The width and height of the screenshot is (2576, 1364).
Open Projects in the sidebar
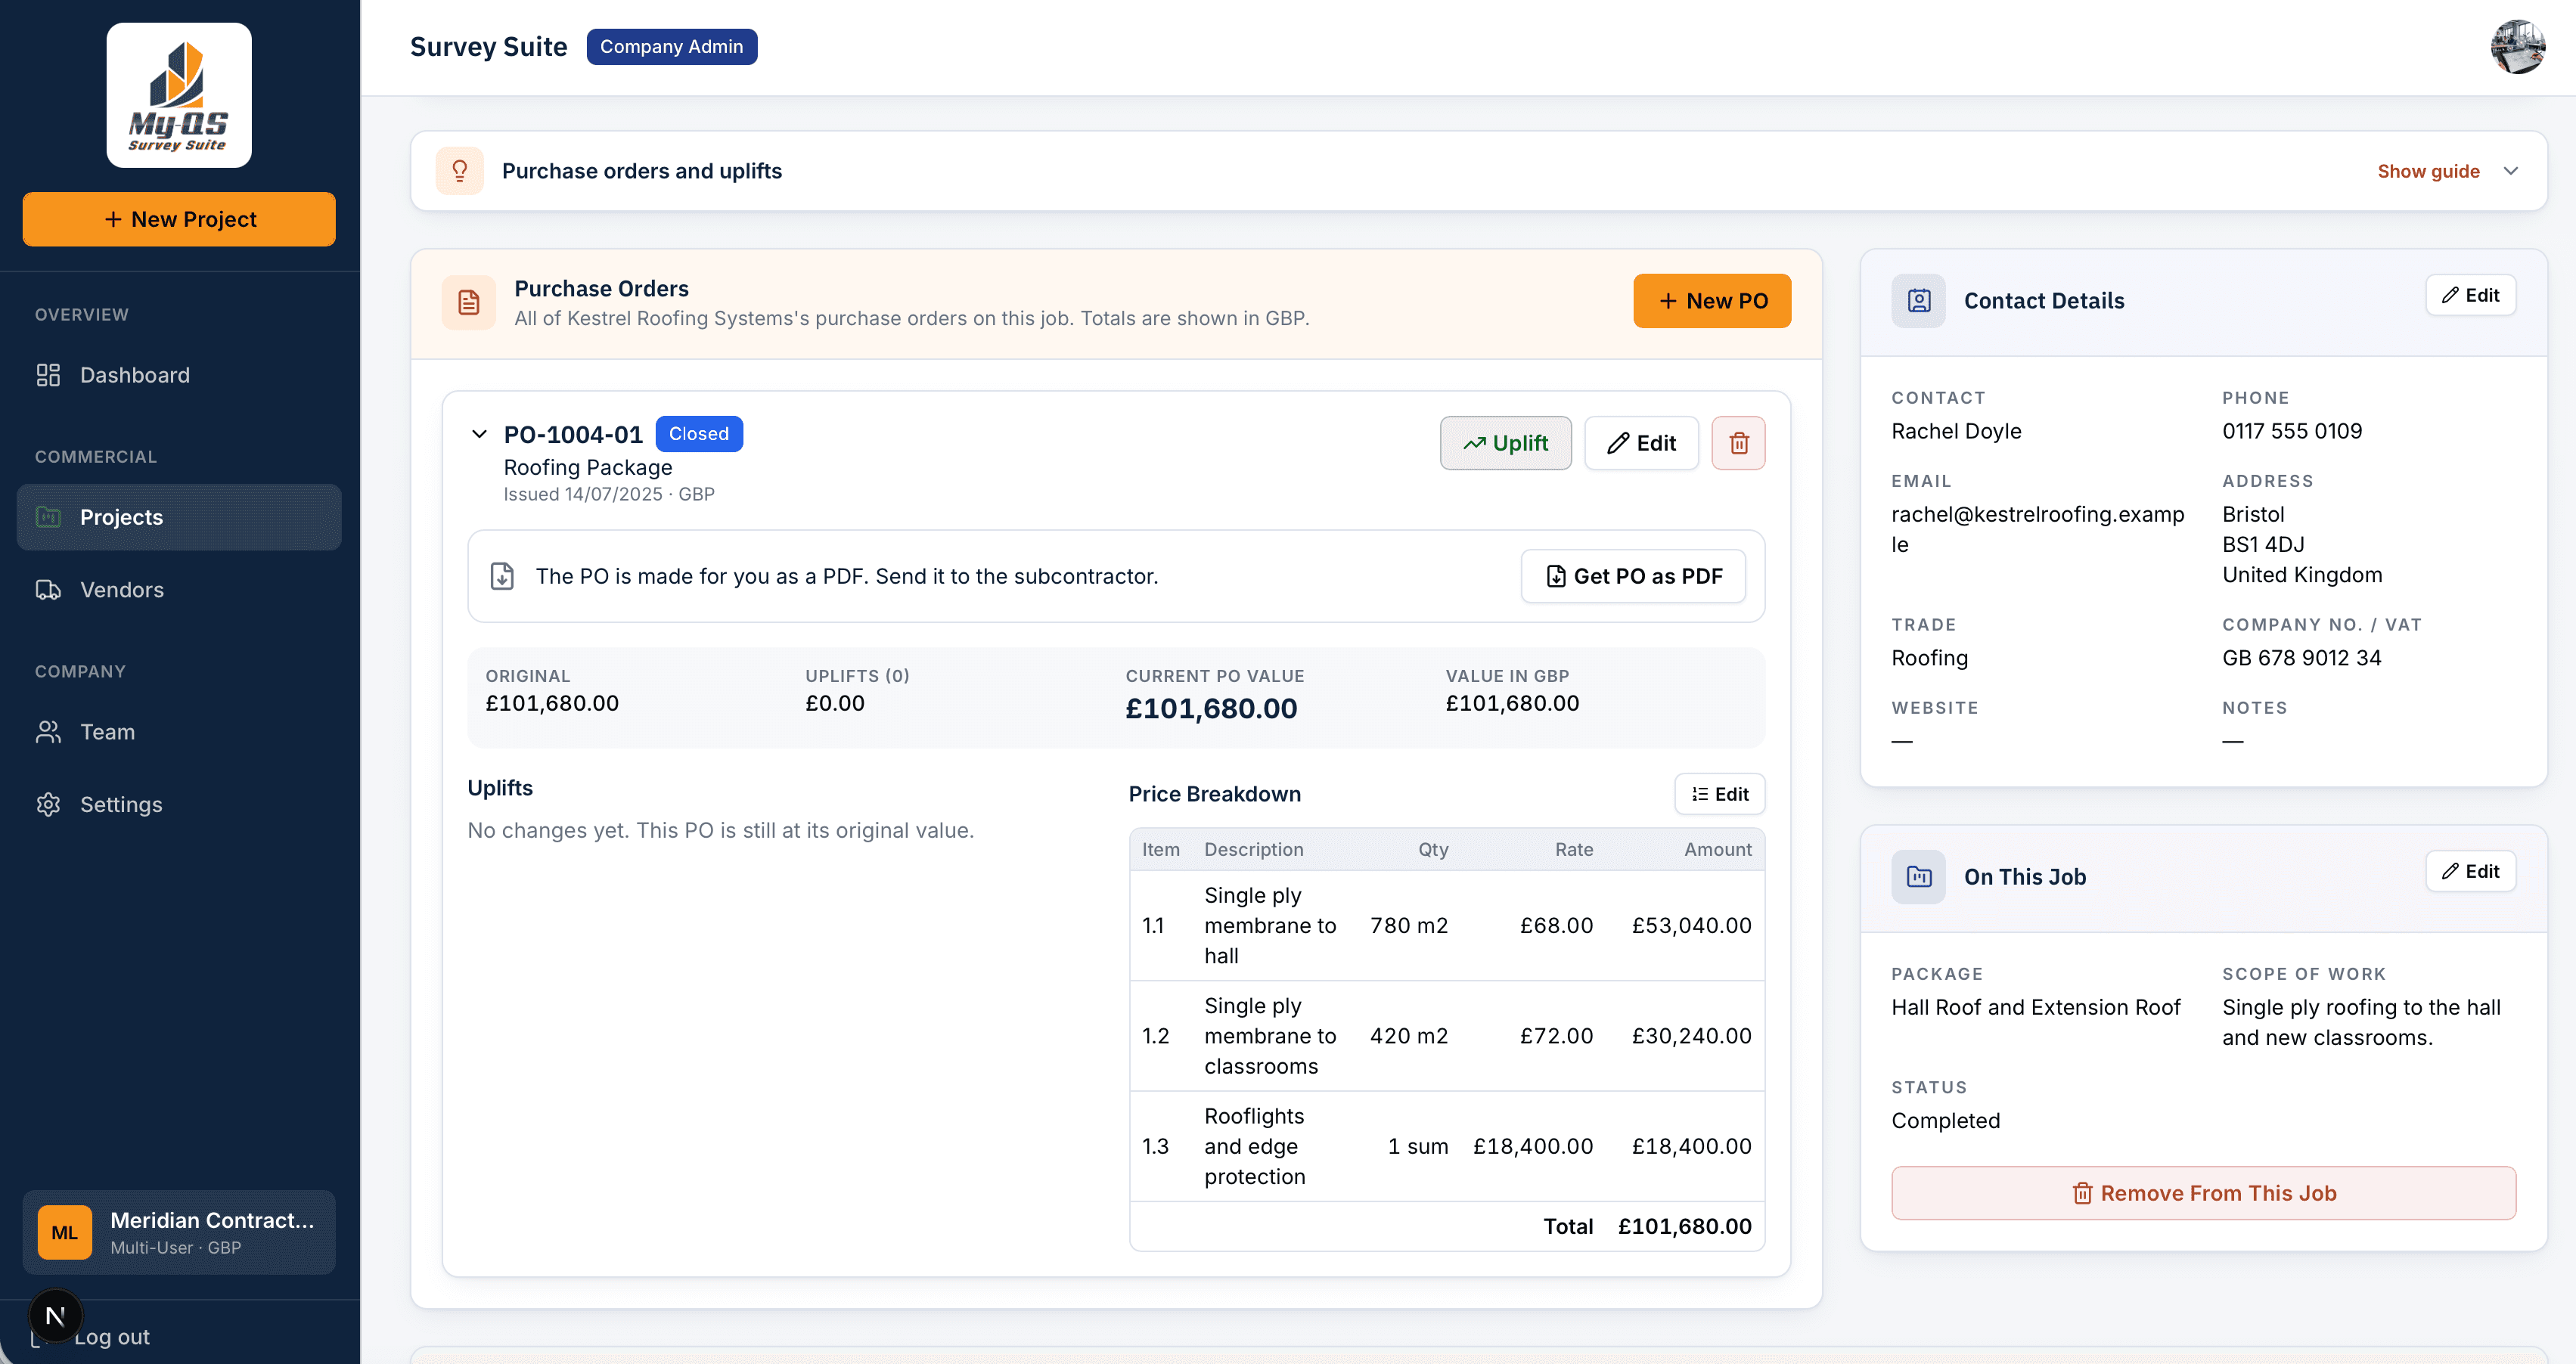click(x=179, y=517)
